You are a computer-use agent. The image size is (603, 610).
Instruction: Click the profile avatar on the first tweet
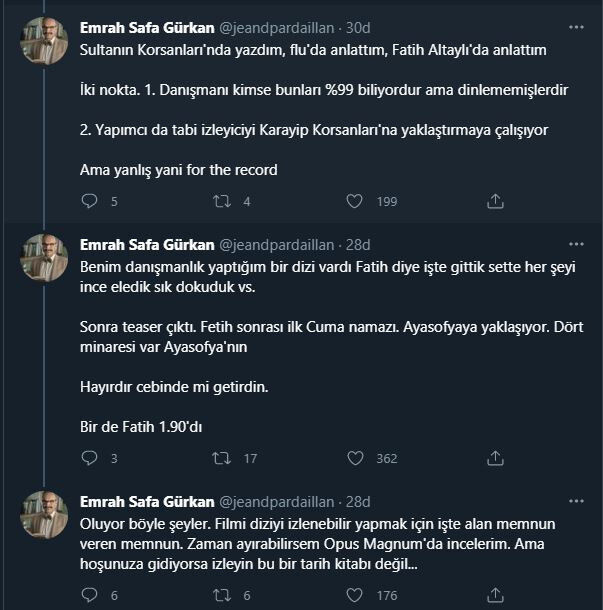44,40
